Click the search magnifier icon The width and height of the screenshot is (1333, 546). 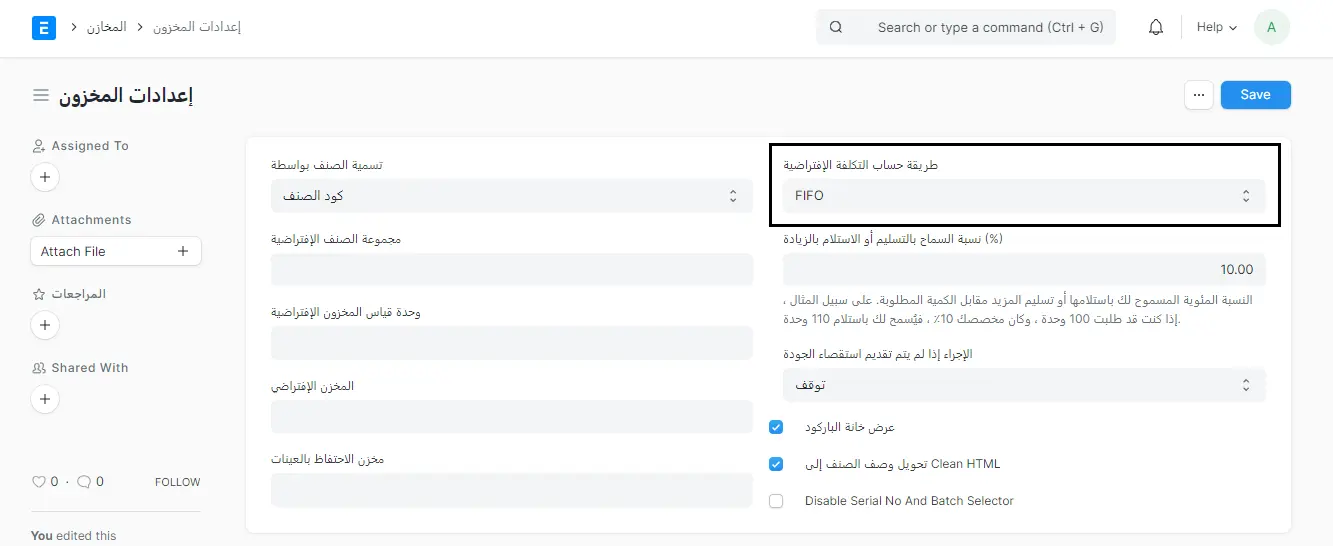(x=836, y=28)
